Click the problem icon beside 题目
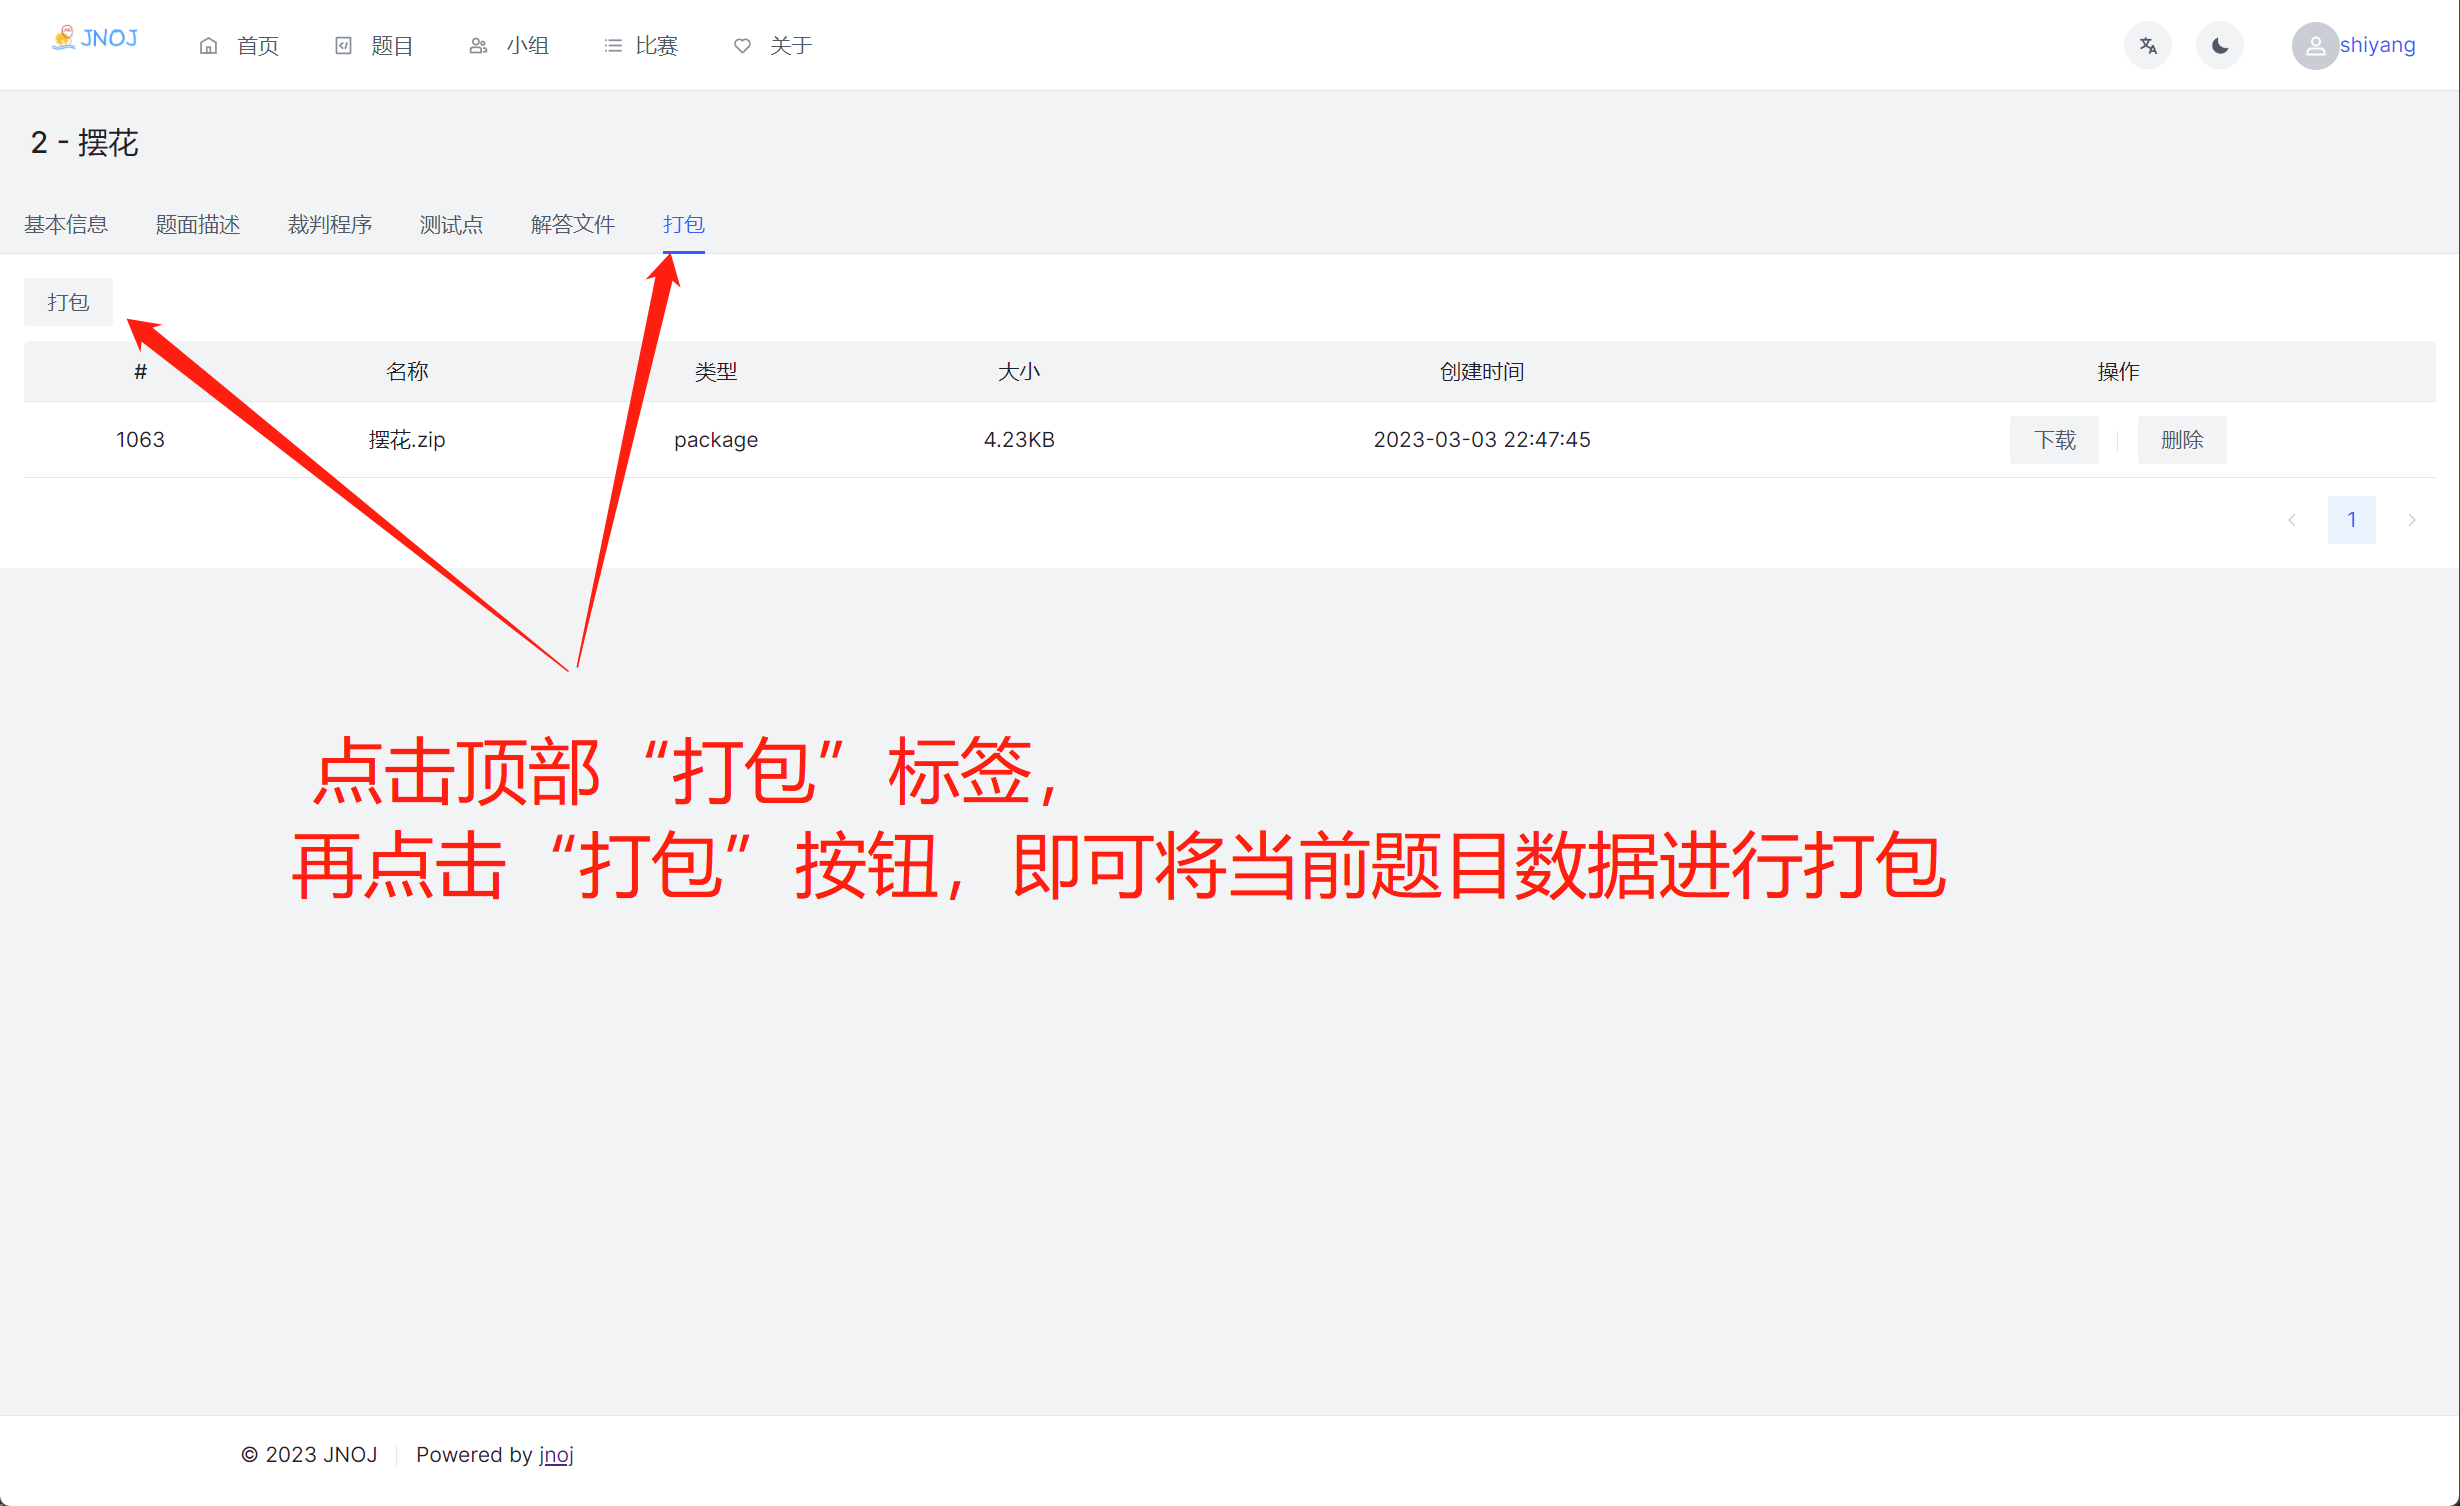Image resolution: width=2460 pixels, height=1506 pixels. coord(343,46)
